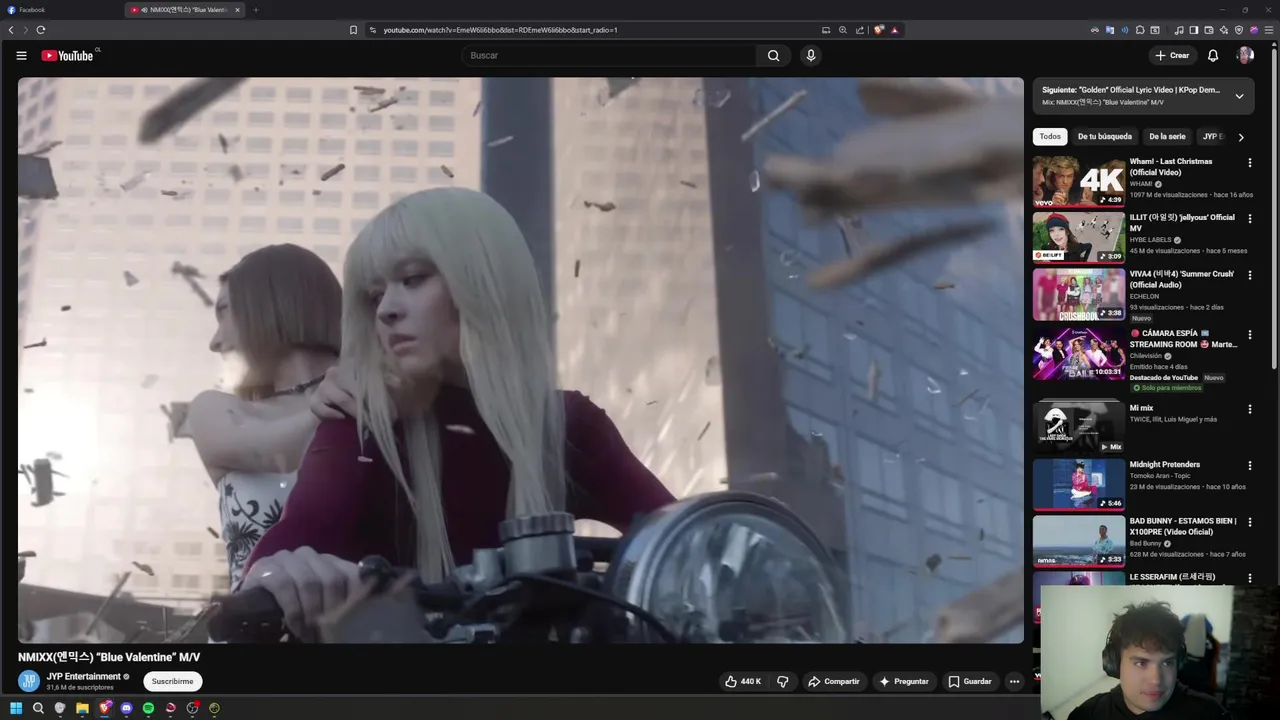Open a new browser tab
The height and width of the screenshot is (720, 1280).
point(255,10)
